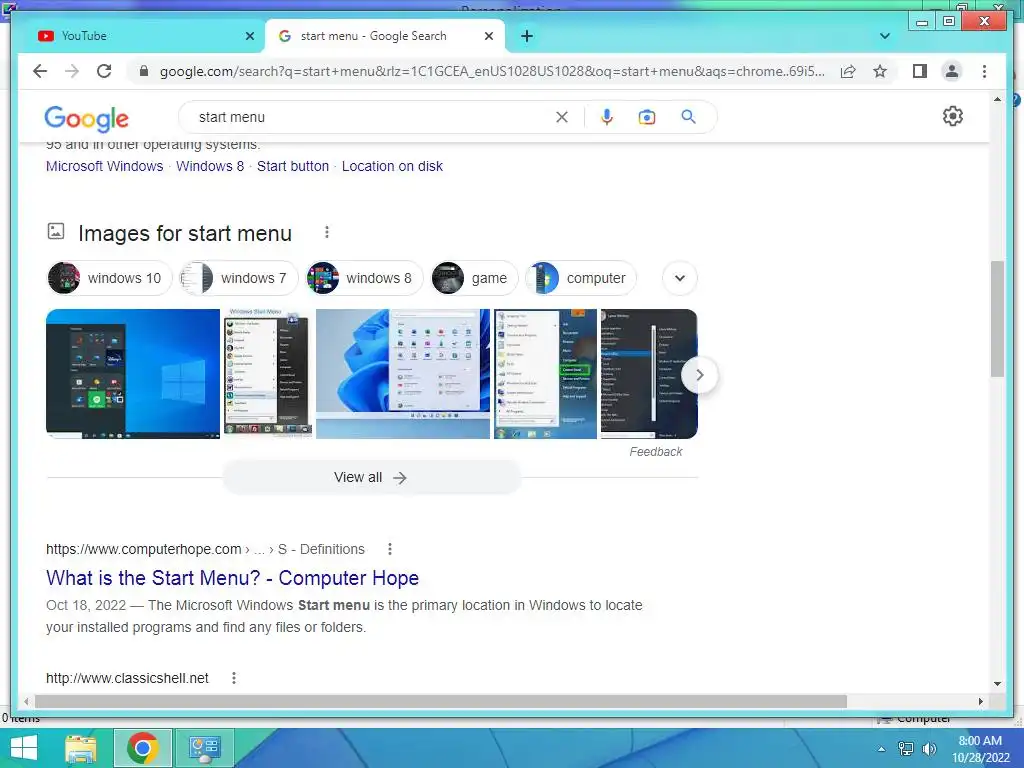The height and width of the screenshot is (768, 1024).
Task: Bookmark this tab with the star
Action: click(880, 71)
